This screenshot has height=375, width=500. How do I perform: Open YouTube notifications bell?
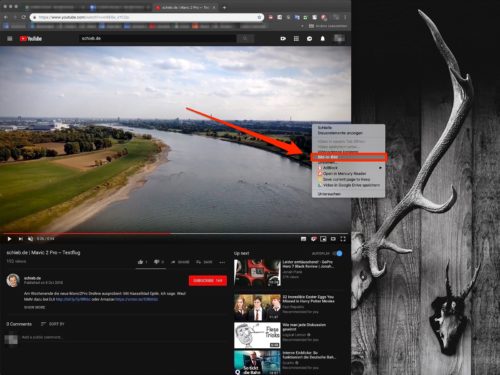click(323, 39)
